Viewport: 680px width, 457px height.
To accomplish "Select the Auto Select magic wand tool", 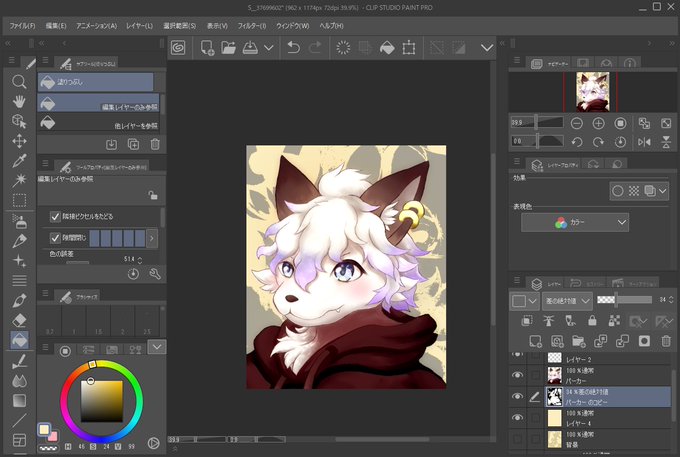I will 19,180.
